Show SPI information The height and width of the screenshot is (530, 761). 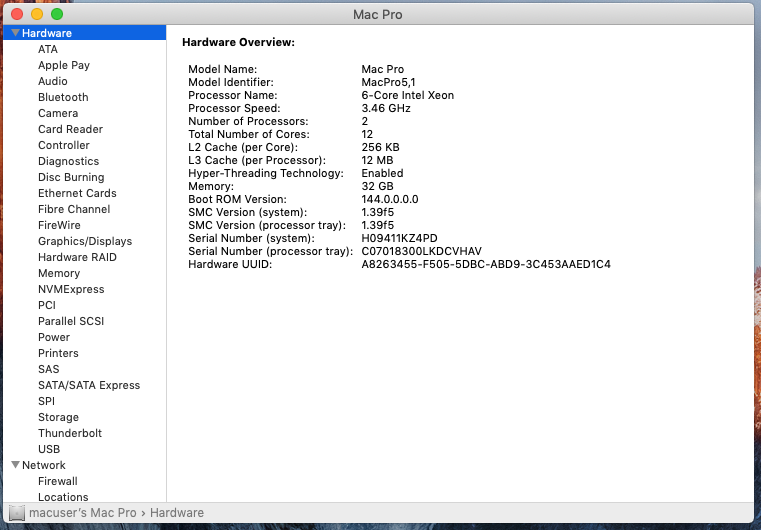coord(47,401)
